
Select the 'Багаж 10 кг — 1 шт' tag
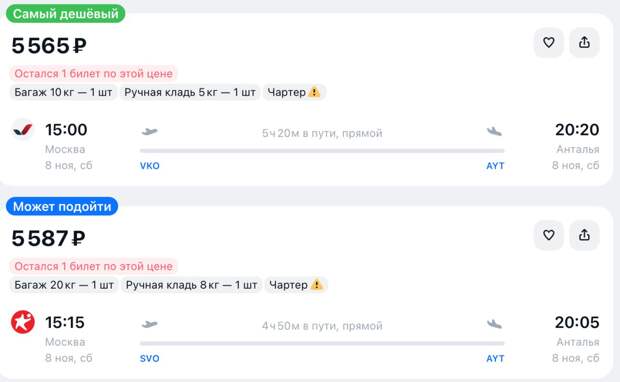(63, 92)
